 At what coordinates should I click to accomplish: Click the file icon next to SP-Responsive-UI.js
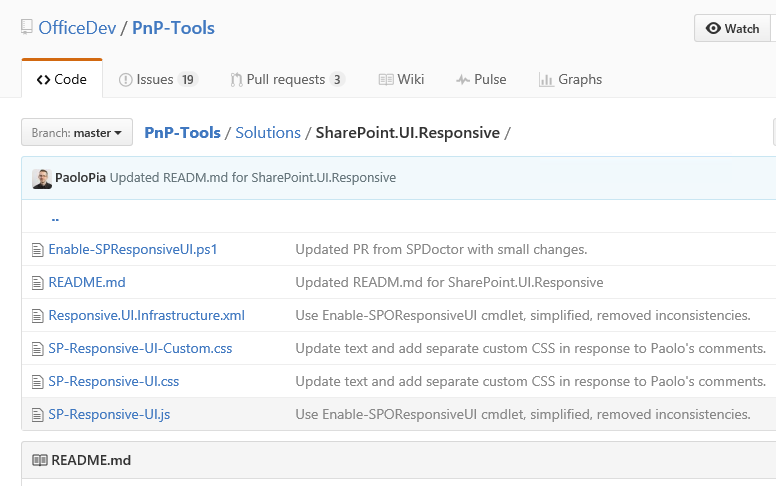(x=38, y=414)
